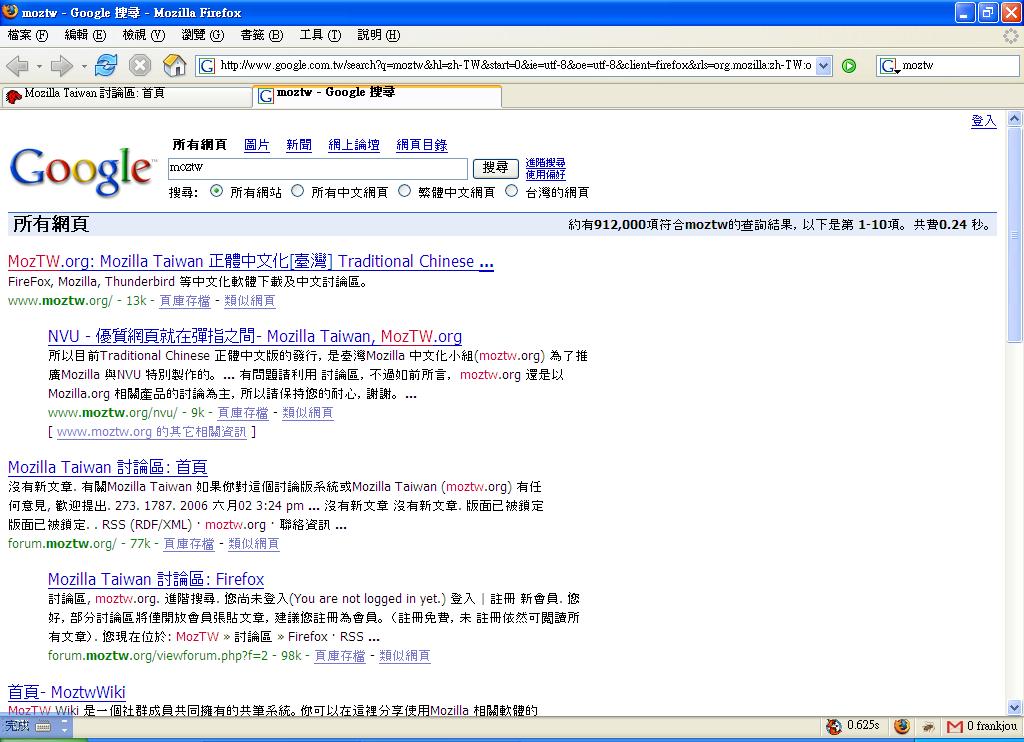1024x742 pixels.
Task: Click the Back navigation arrow
Action: point(18,66)
